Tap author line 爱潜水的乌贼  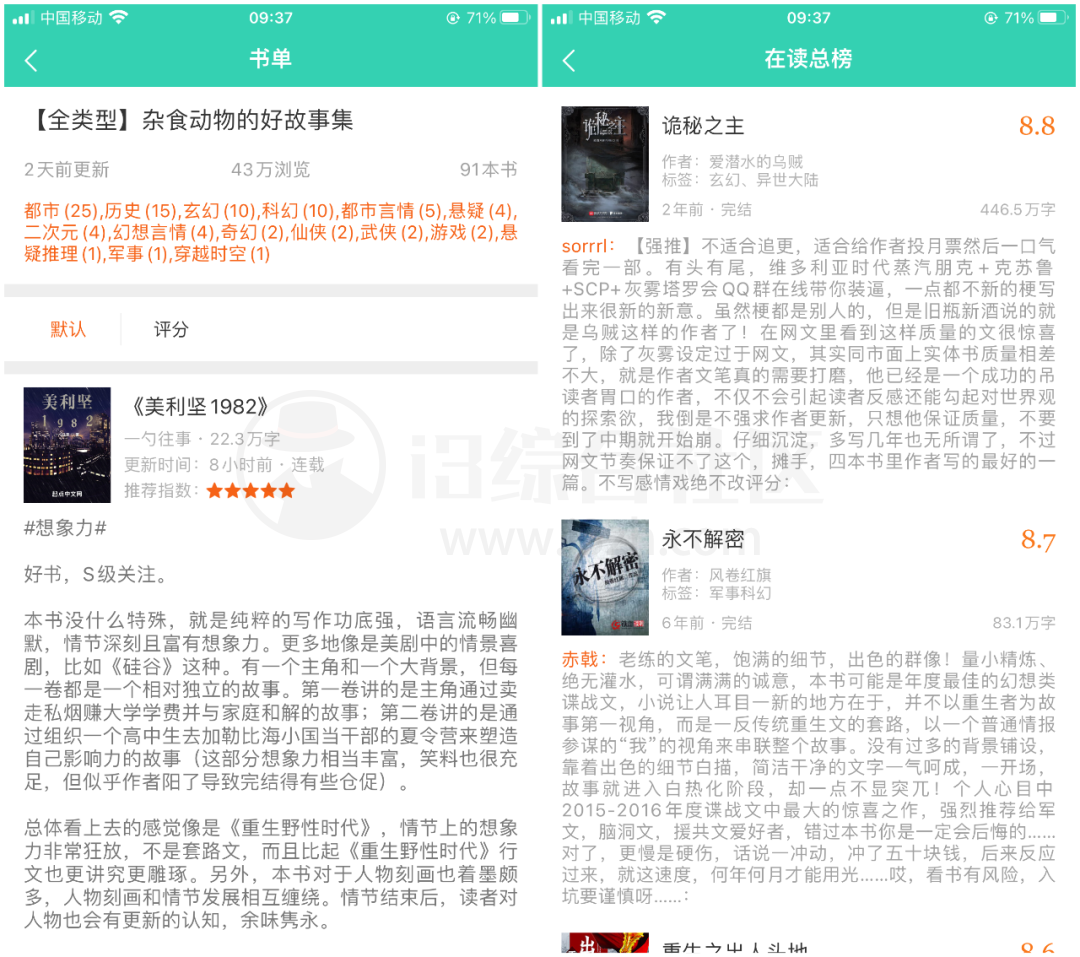click(x=732, y=161)
